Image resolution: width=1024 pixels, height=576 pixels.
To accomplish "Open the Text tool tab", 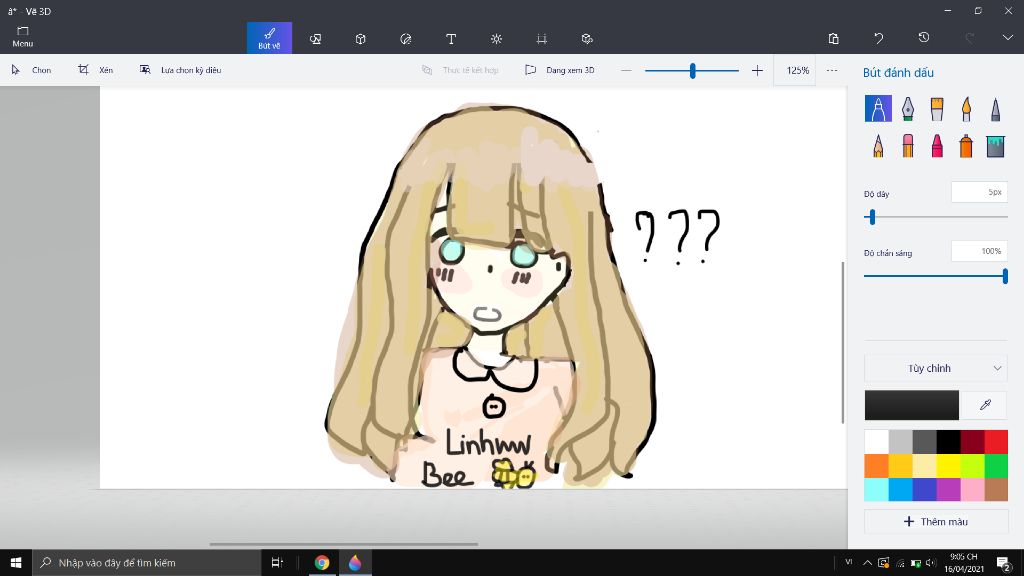I will point(451,39).
